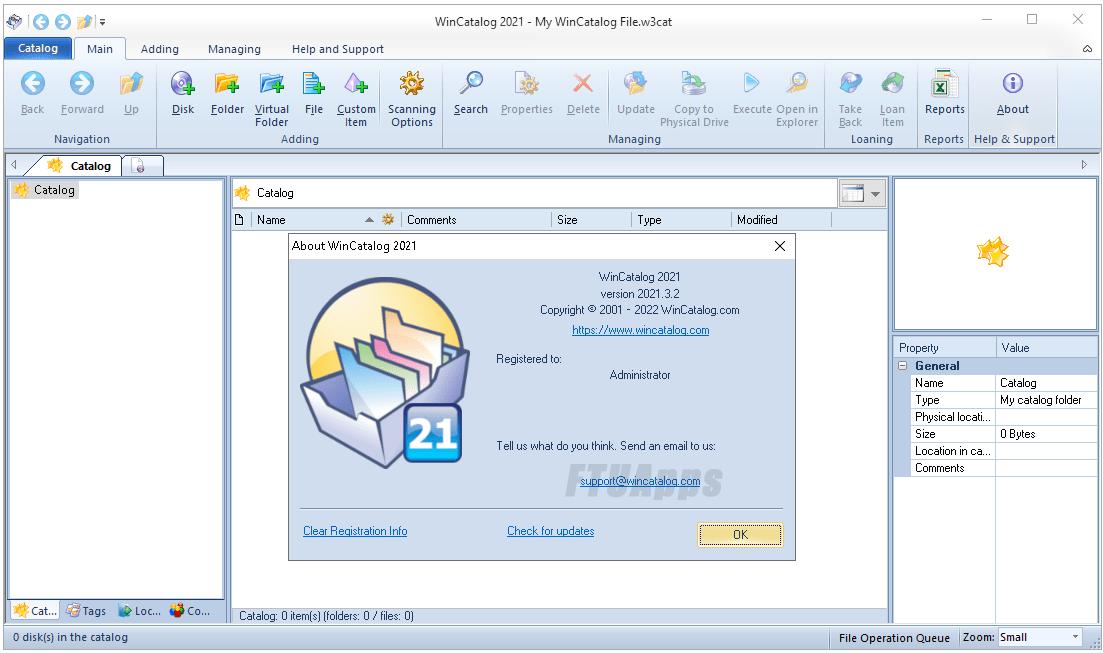
Task: Sort list by the Modified column header
Action: (781, 220)
